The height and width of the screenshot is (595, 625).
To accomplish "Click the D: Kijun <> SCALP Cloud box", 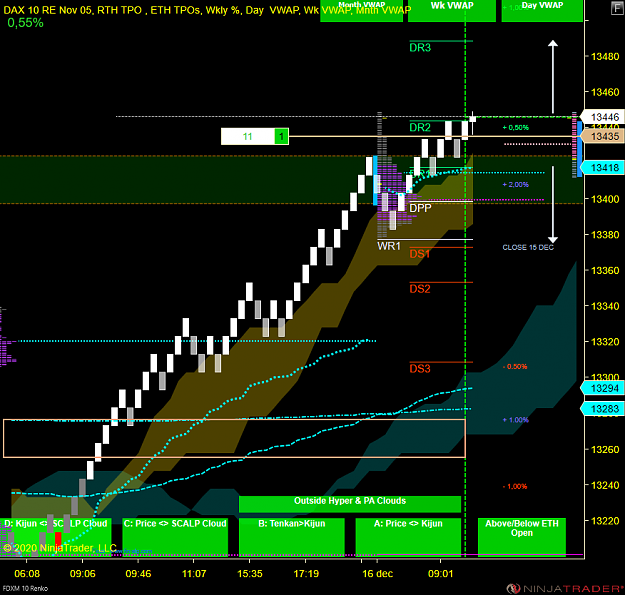I will pyautogui.click(x=55, y=536).
